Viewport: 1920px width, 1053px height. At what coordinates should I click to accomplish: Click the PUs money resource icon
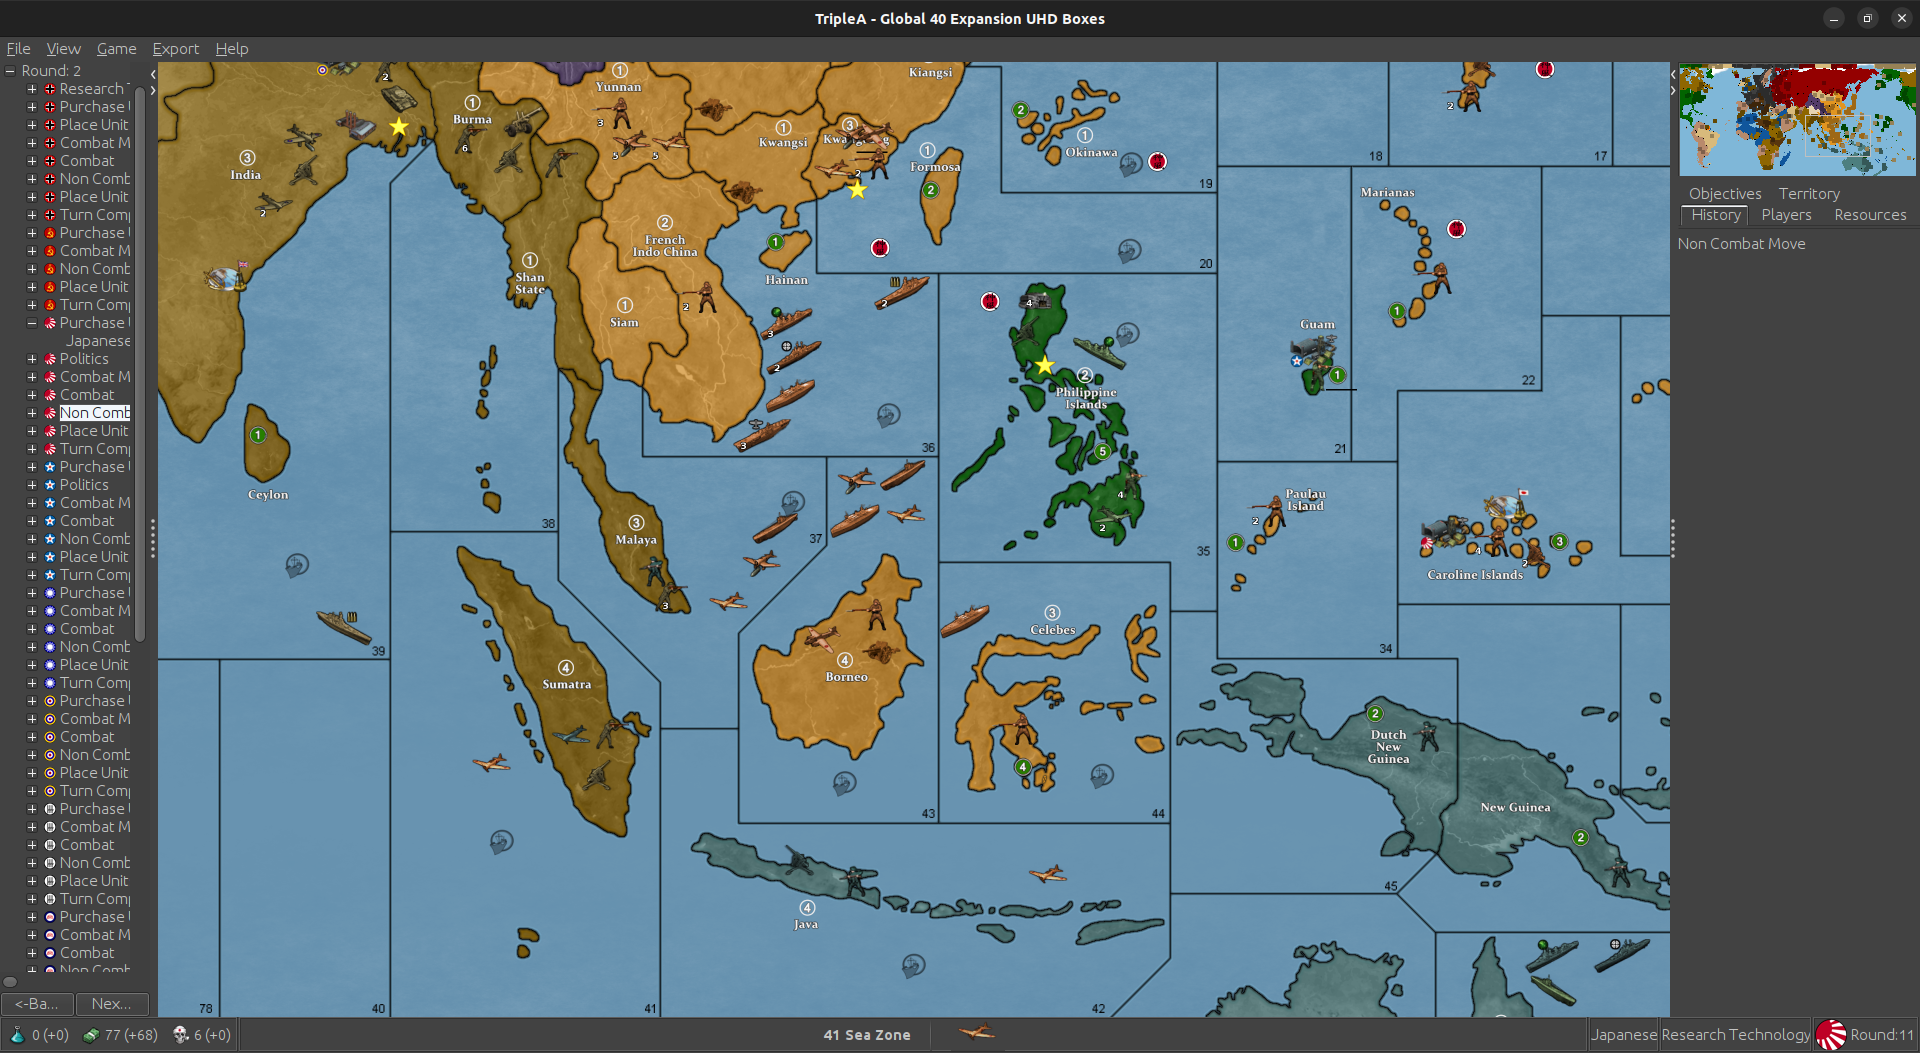tap(91, 1035)
